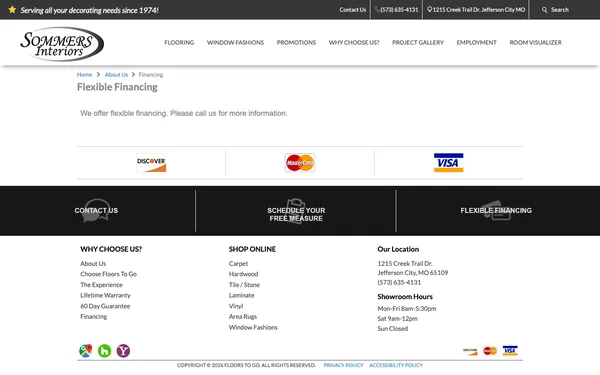Open Yahoo purple icon in footer

point(123,351)
